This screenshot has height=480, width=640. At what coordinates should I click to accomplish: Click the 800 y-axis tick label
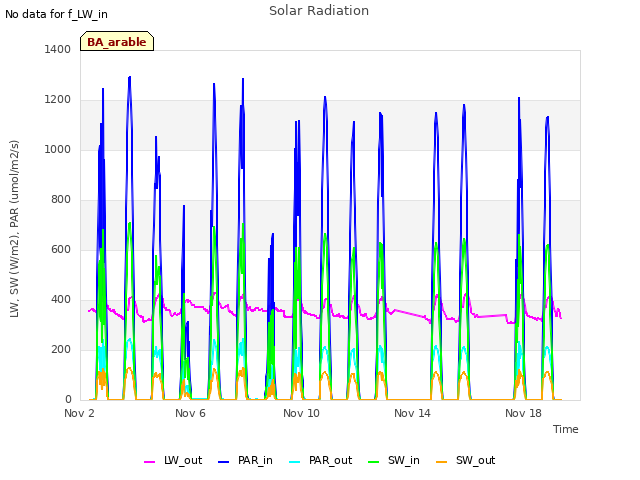point(61,200)
